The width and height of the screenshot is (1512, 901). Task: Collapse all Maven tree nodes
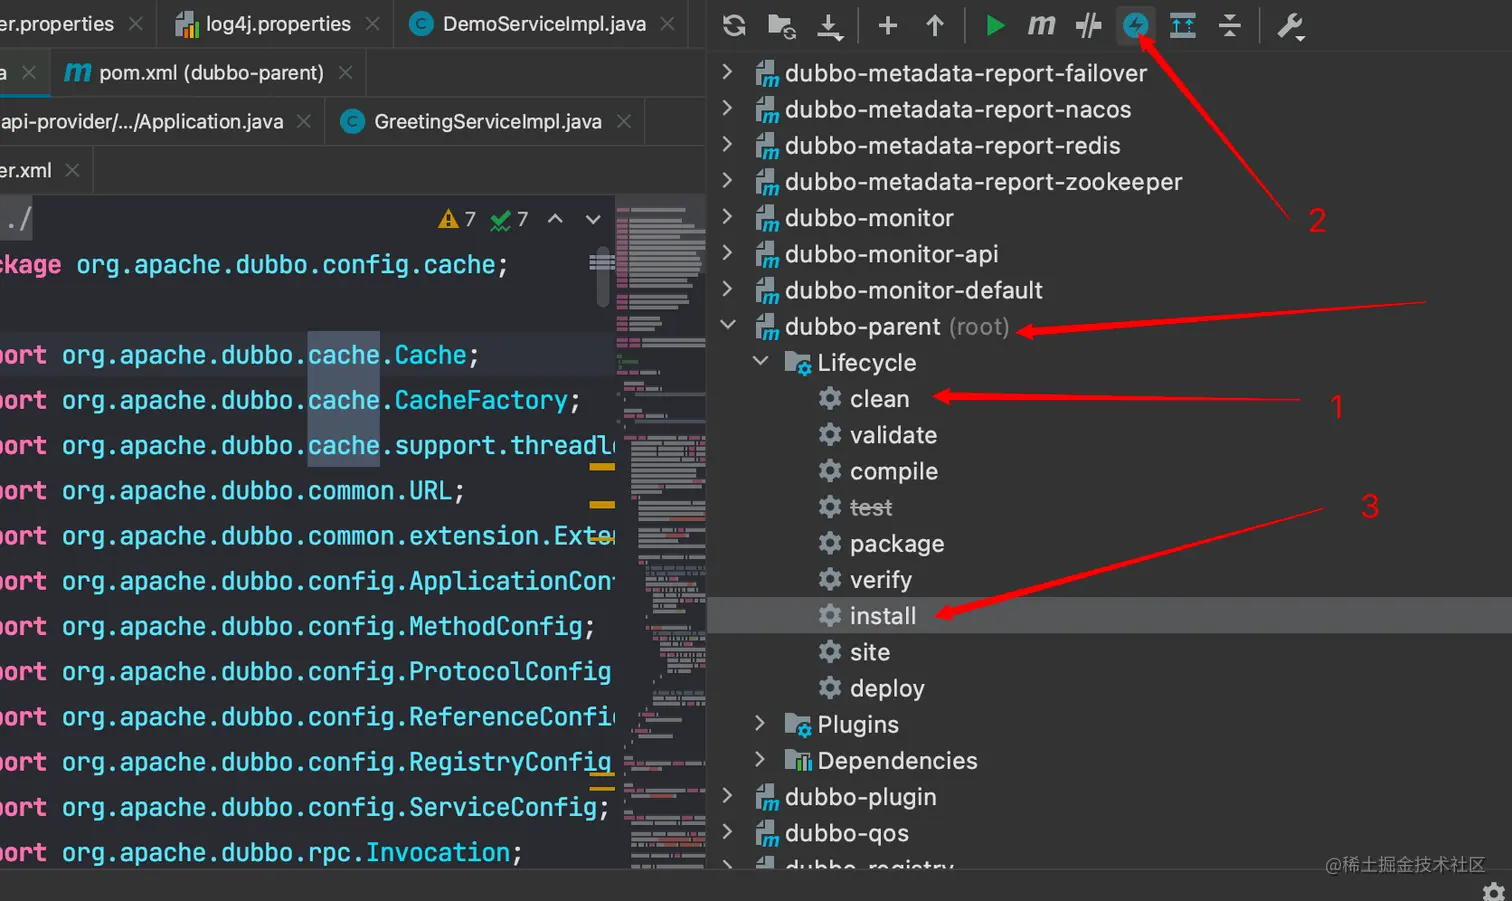[1230, 25]
